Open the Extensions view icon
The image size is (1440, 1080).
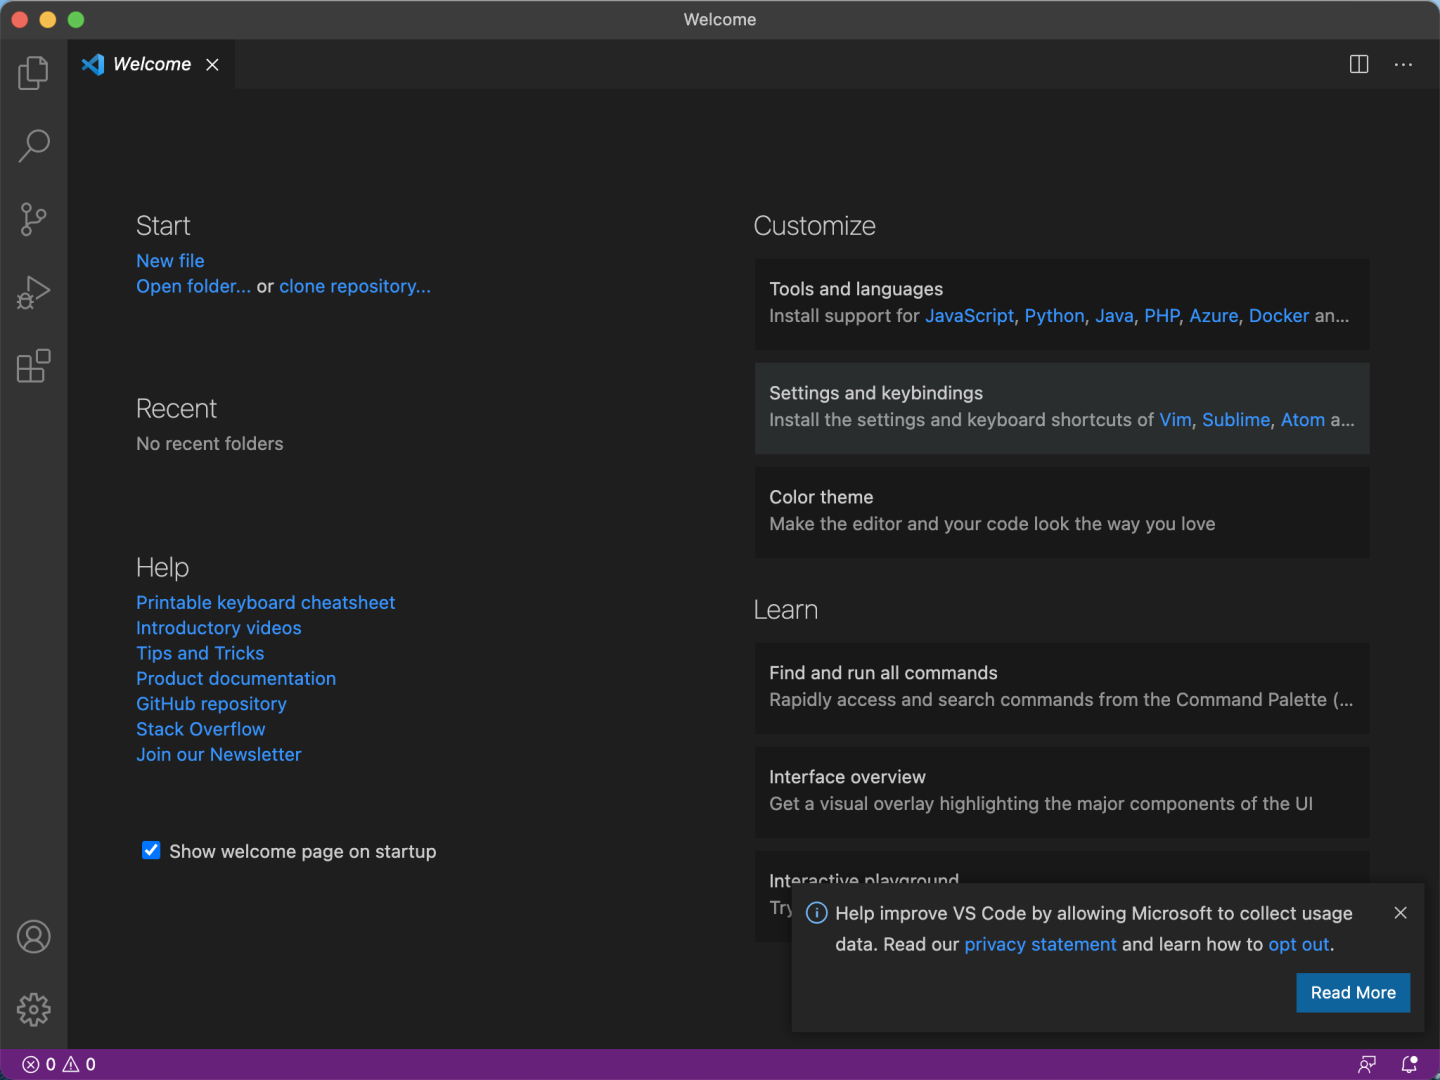coord(33,366)
